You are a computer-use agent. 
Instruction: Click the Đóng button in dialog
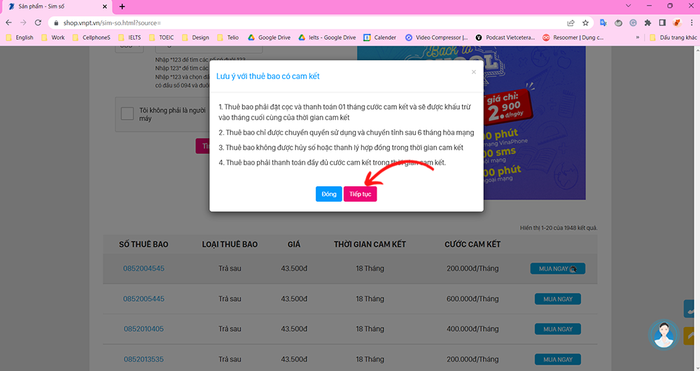[x=329, y=194]
